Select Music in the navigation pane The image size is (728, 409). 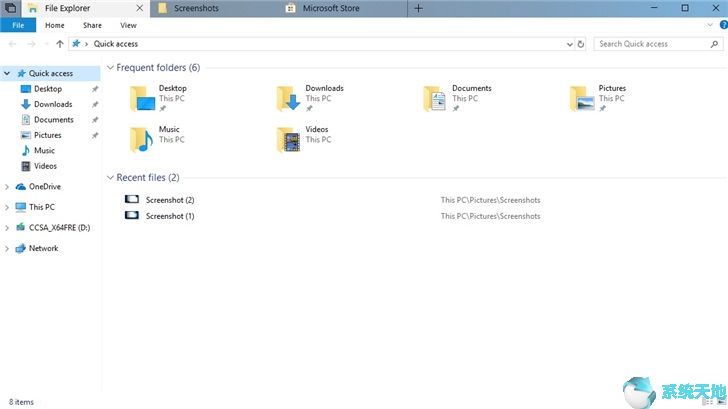[44, 150]
